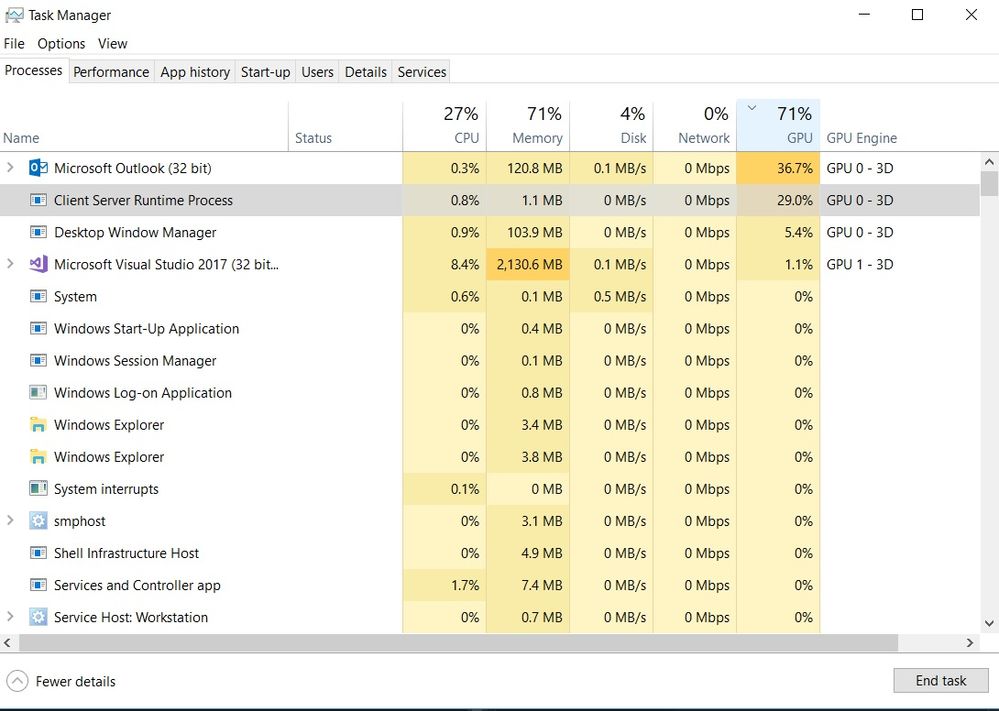The width and height of the screenshot is (999, 711).
Task: Click the sort arrow above the GPU column
Action: 752,108
